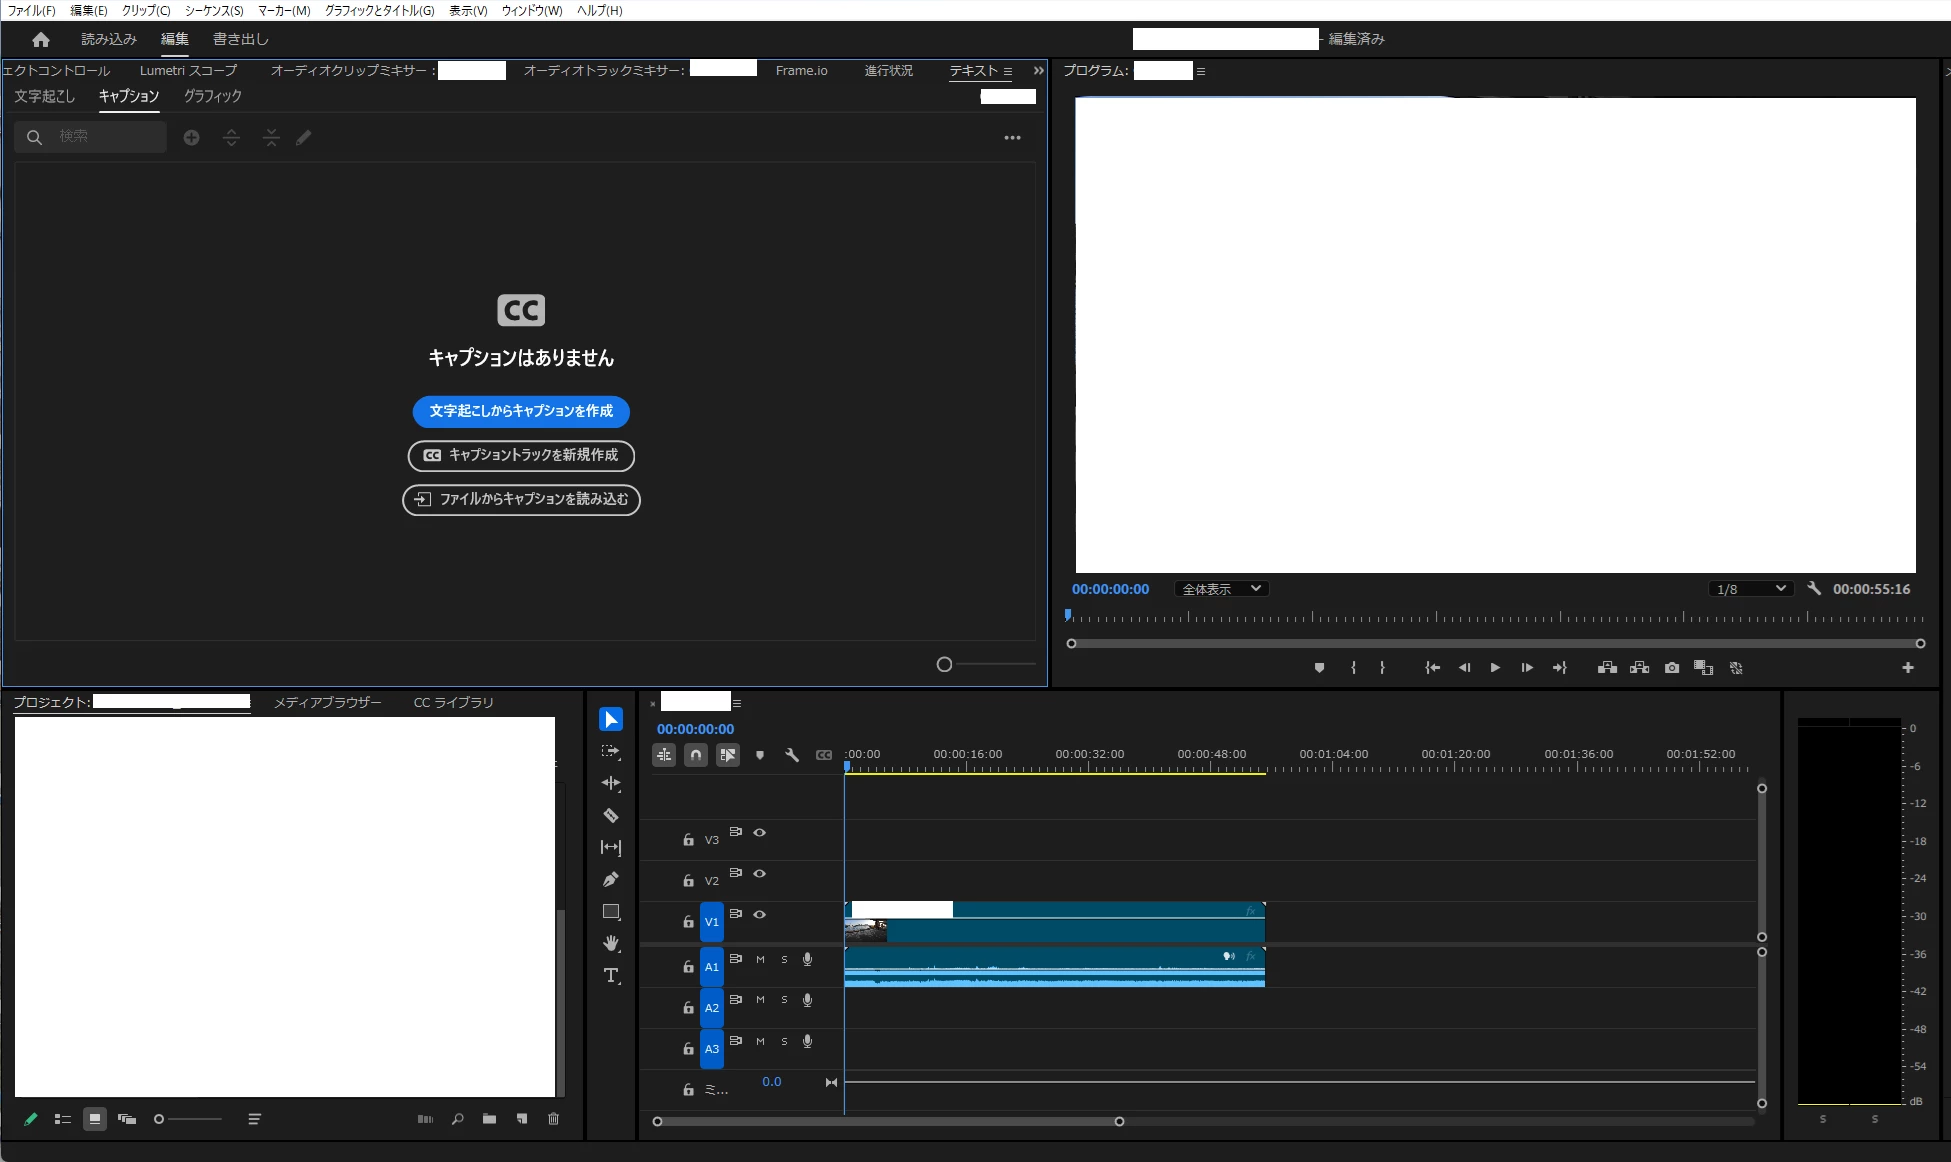Viewport: 1951px width, 1162px height.
Task: Open playback resolution dropdown 1/8
Action: 1750,589
